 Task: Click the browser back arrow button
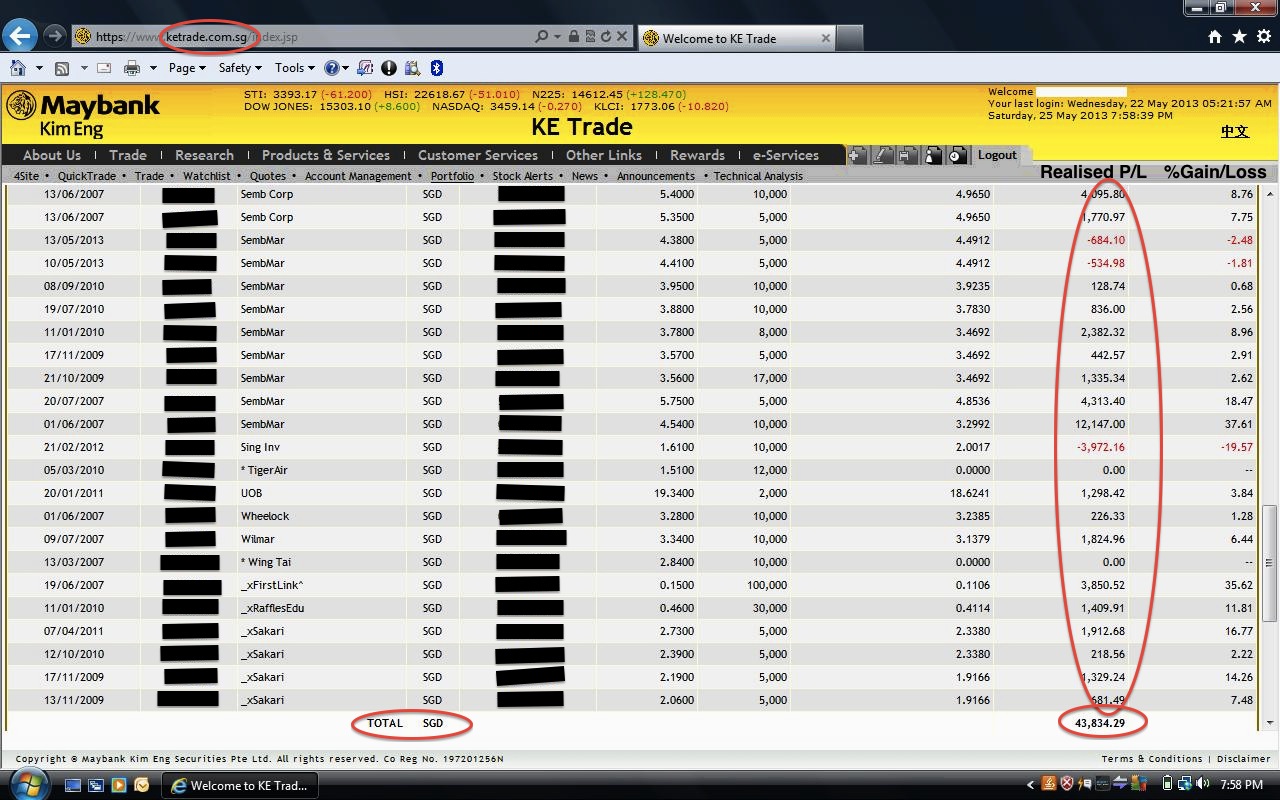(19, 37)
